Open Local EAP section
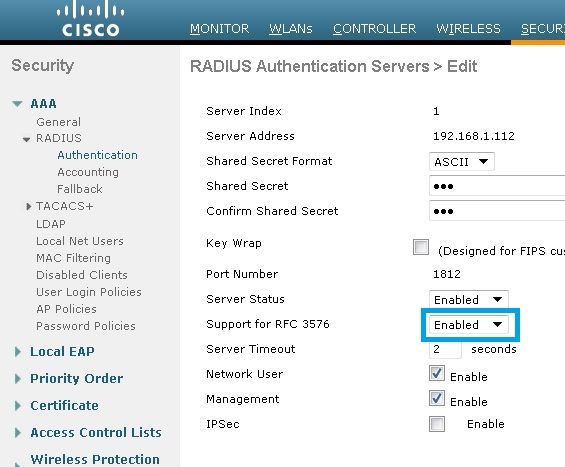 [62, 351]
